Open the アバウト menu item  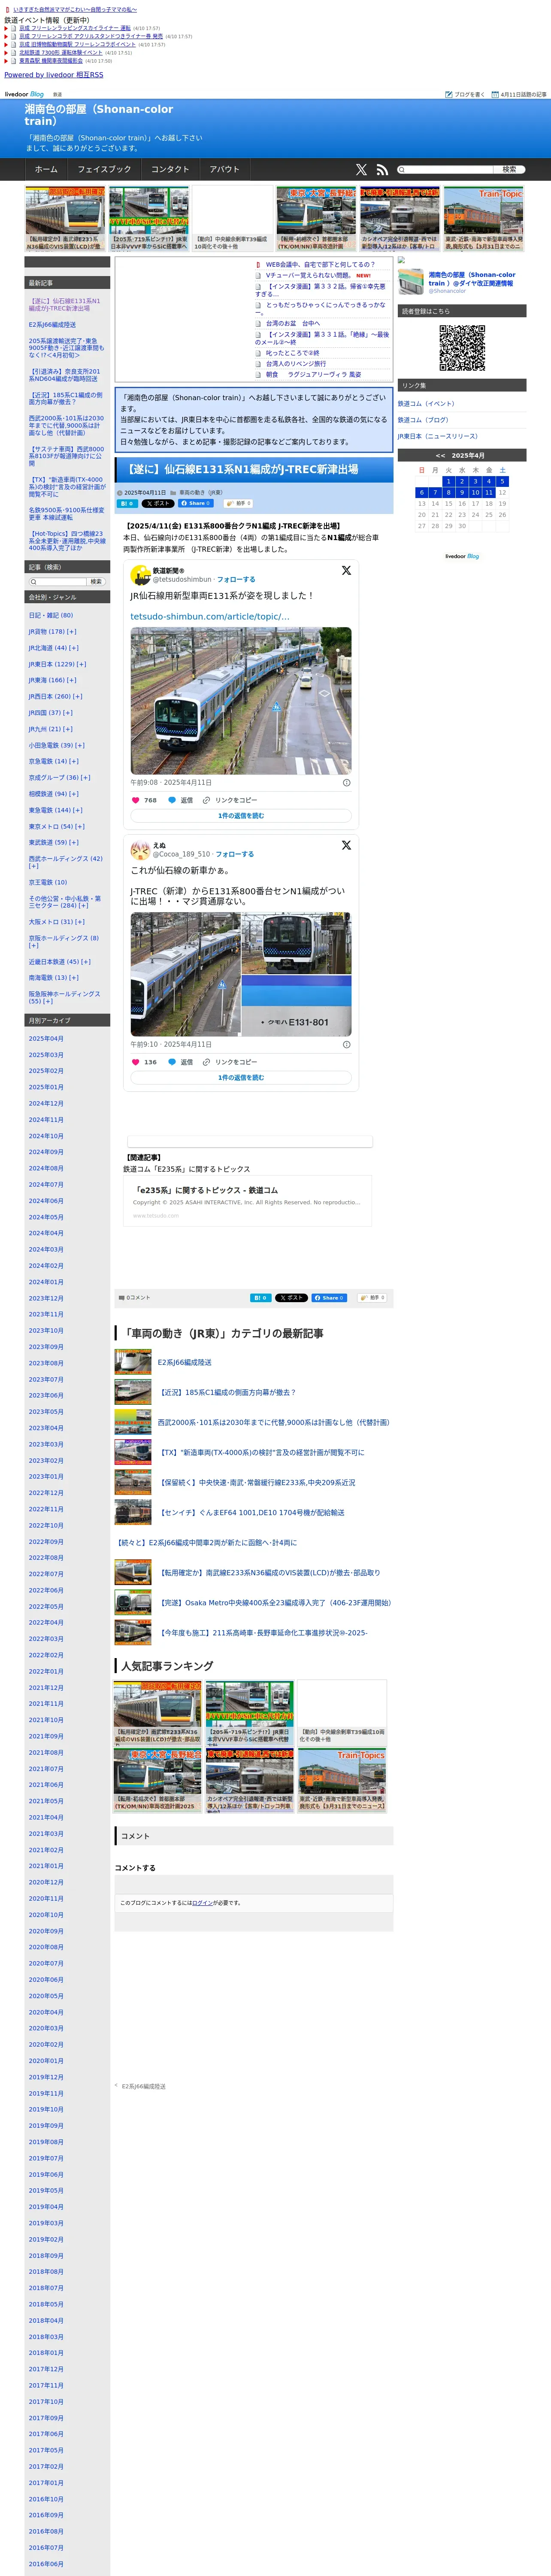click(x=224, y=170)
